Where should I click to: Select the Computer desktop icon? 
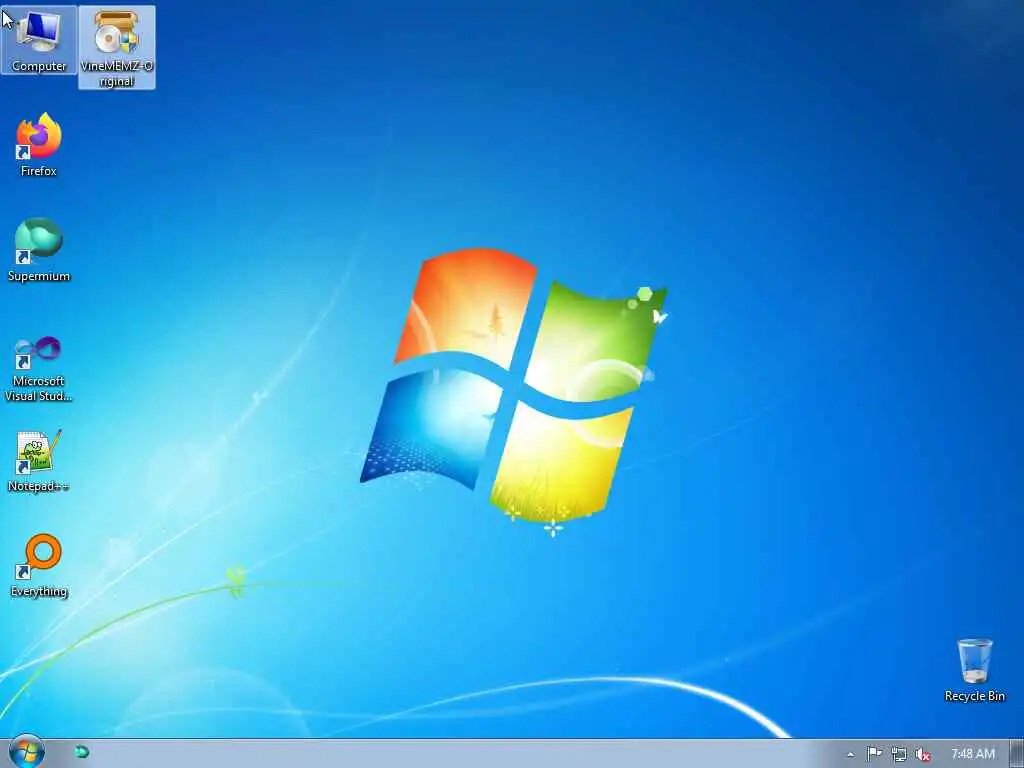[39, 40]
